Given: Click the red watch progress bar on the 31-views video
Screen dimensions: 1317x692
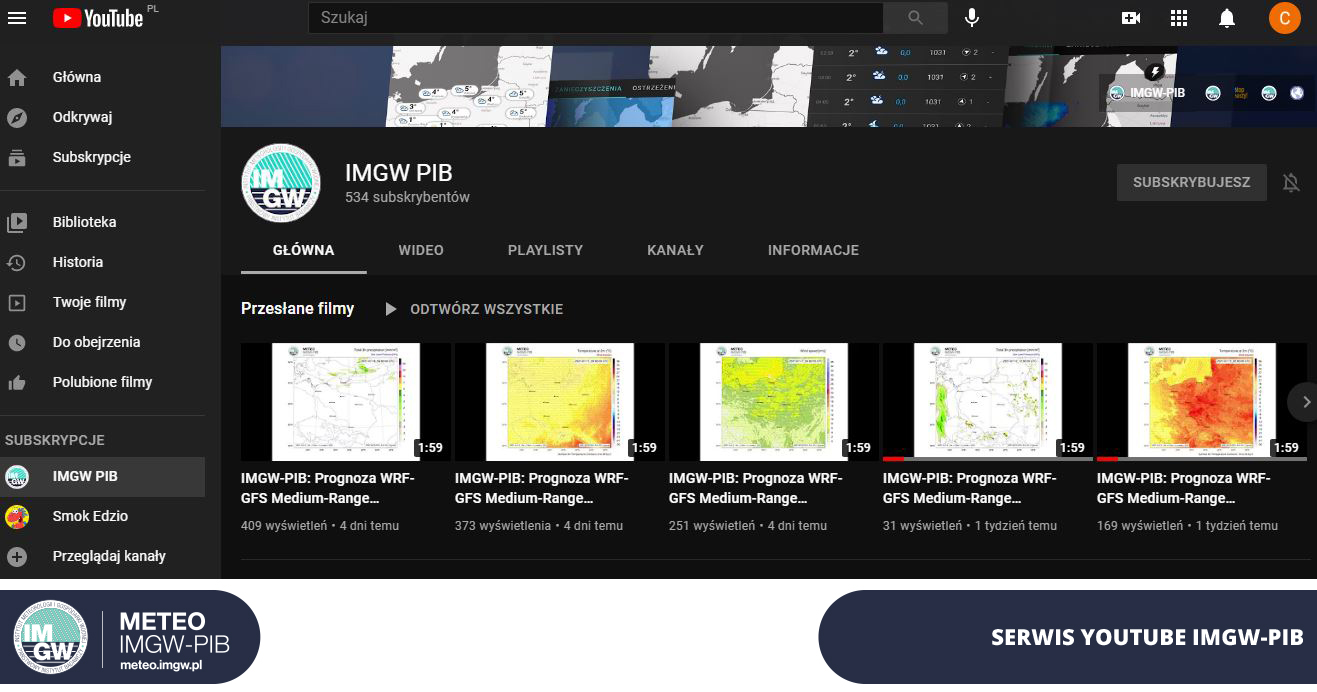Looking at the screenshot, I should [894, 459].
